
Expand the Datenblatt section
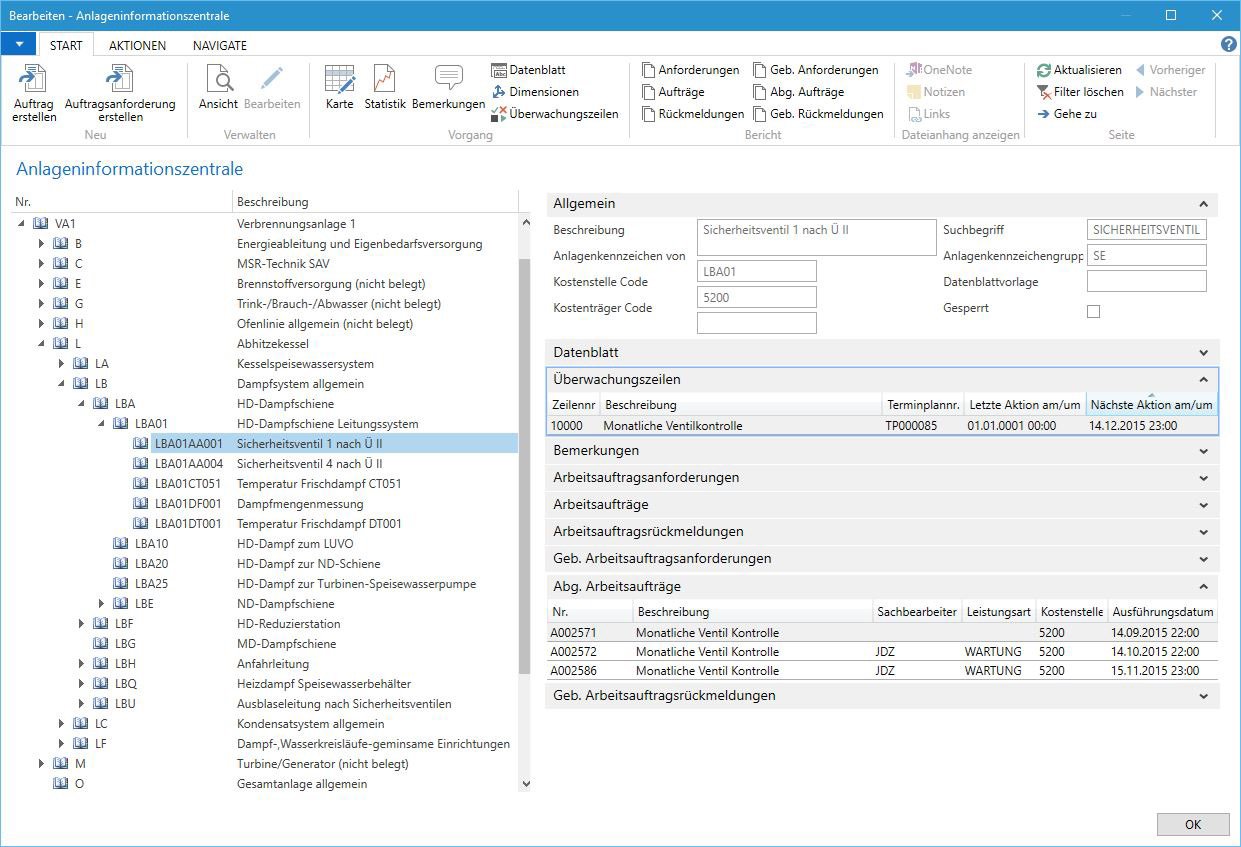(1203, 353)
